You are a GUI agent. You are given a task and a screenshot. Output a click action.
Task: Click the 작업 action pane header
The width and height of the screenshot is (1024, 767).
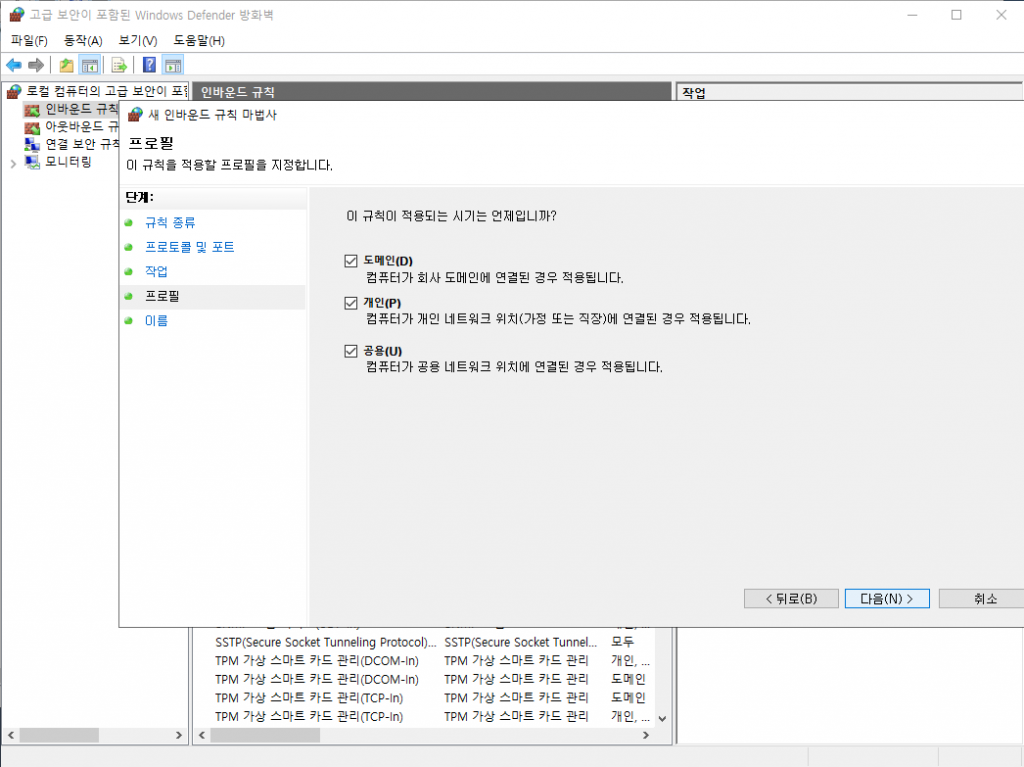[850, 92]
